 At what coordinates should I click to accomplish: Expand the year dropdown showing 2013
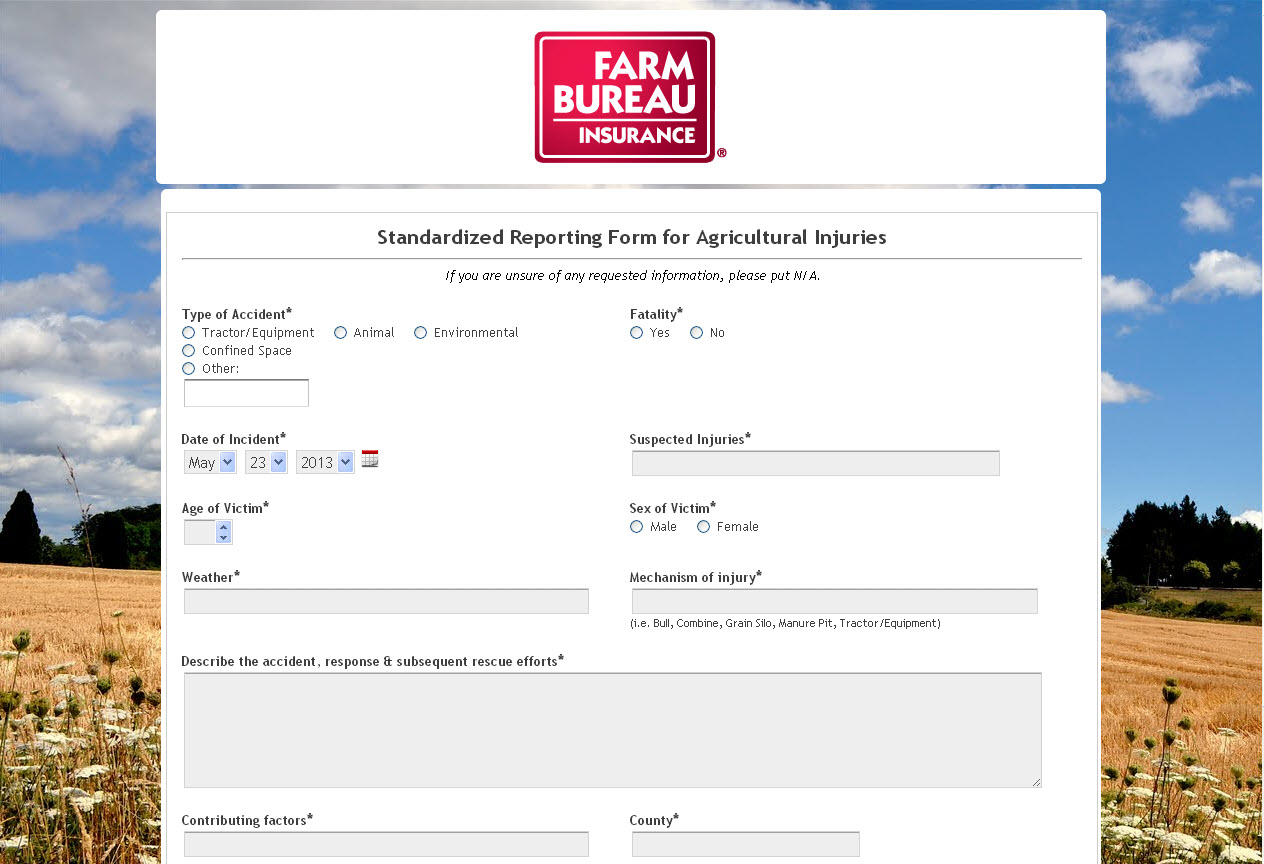click(325, 462)
